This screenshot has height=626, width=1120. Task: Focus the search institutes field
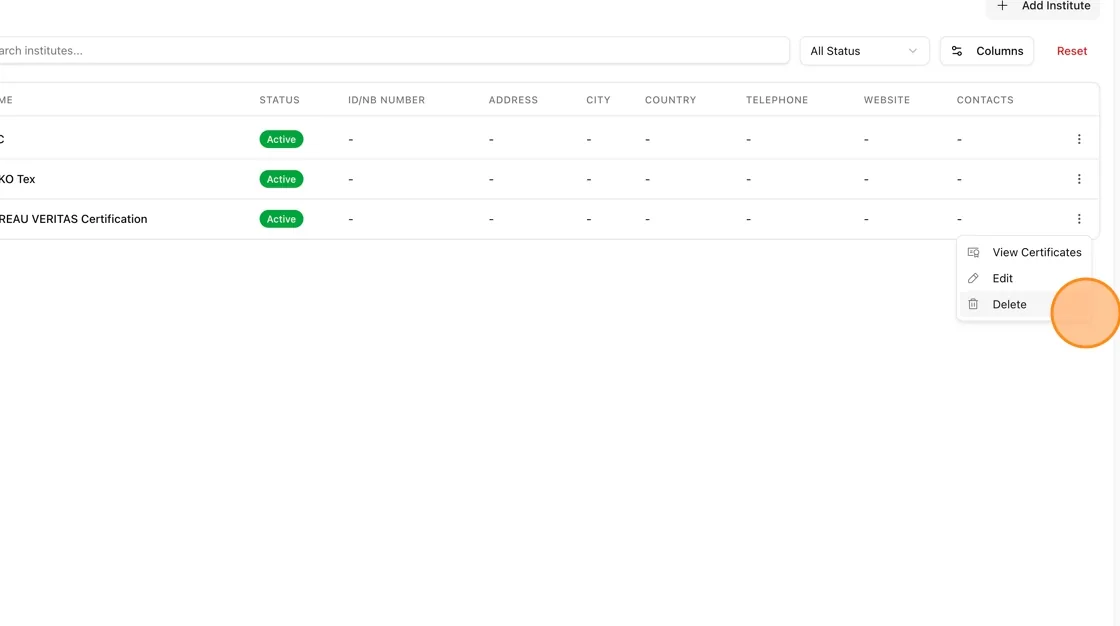393,51
